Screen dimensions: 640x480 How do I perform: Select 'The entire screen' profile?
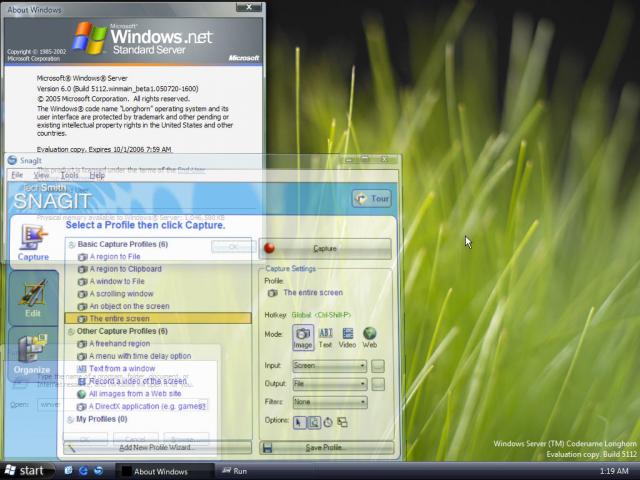[158, 318]
